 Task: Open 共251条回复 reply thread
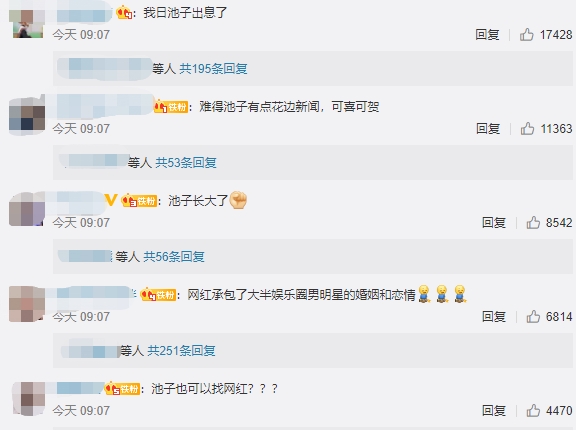[181, 350]
